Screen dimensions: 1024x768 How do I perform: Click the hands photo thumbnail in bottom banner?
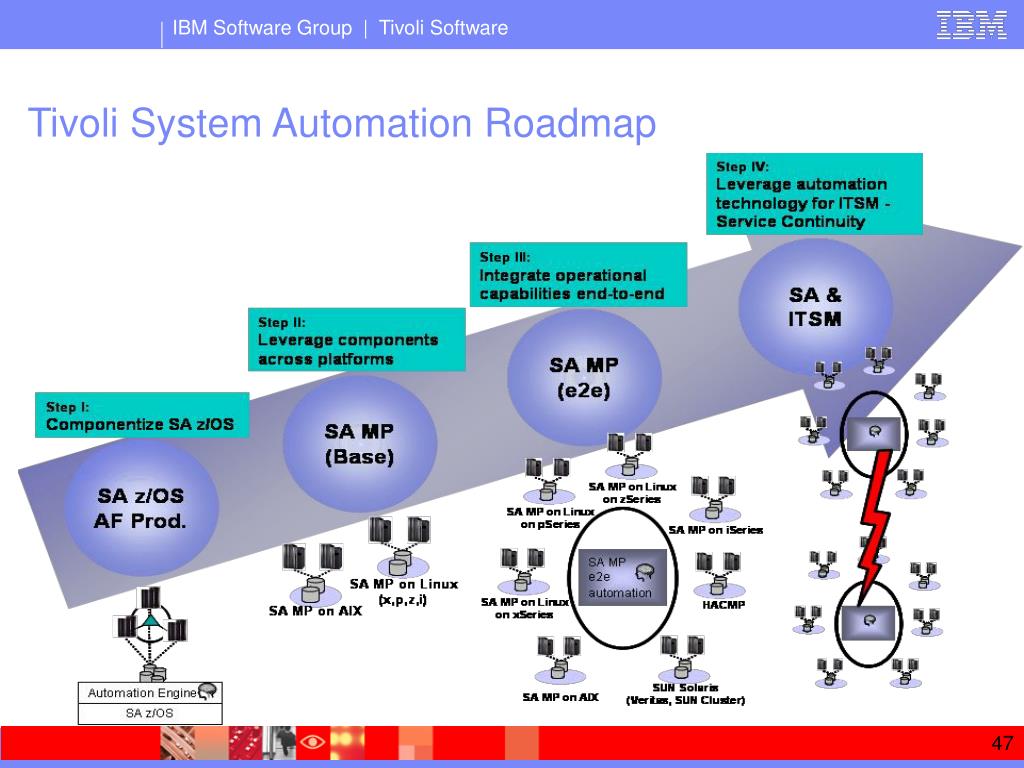(x=178, y=743)
